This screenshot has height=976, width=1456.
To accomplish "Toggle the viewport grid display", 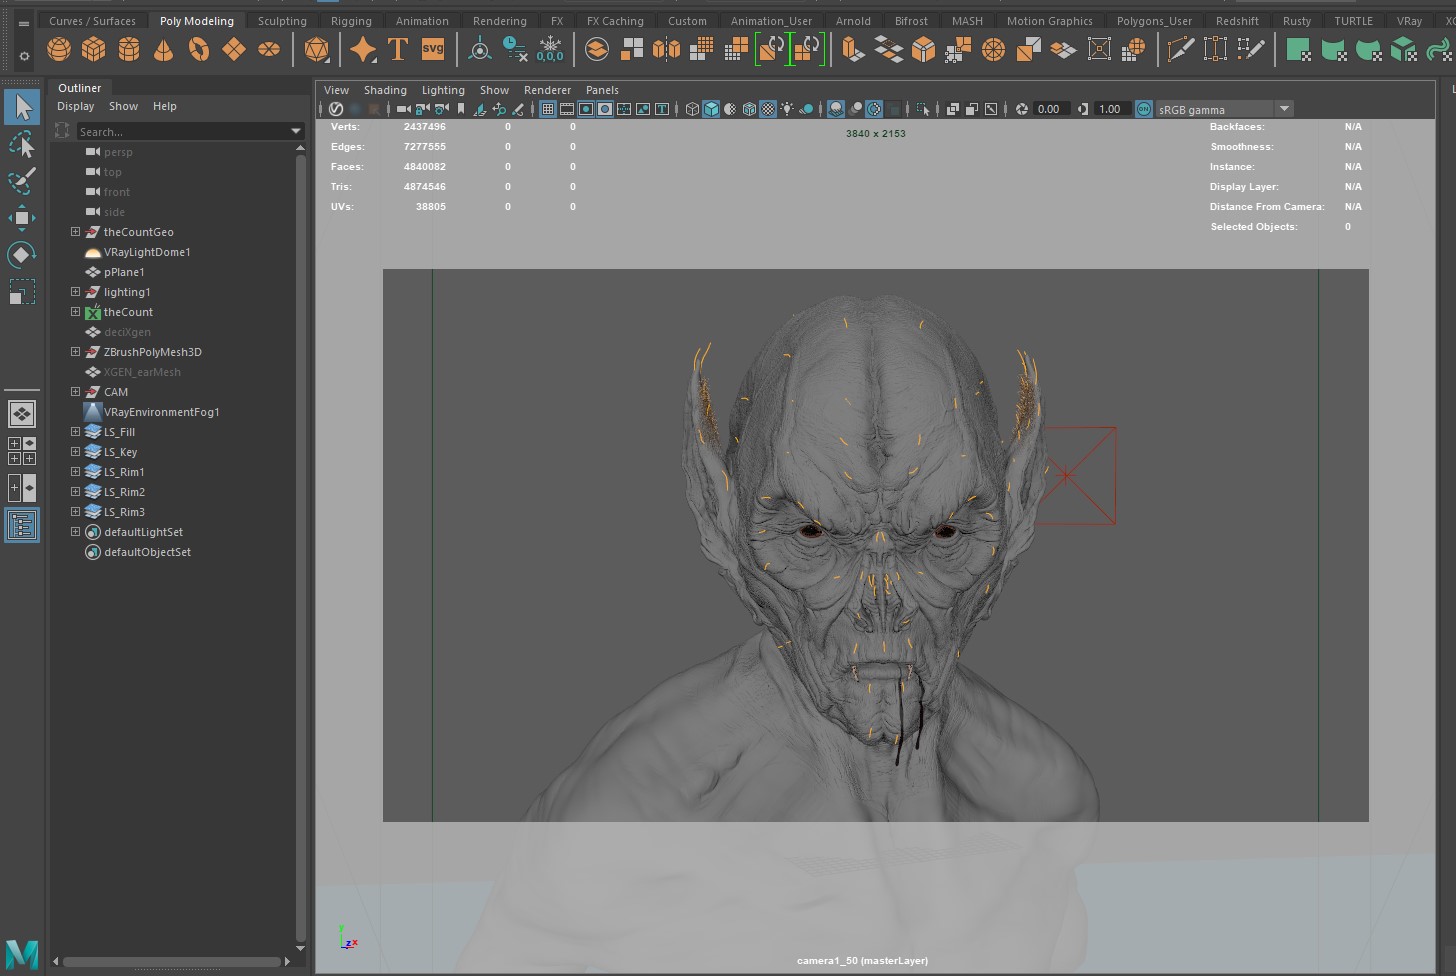I will click(x=548, y=109).
